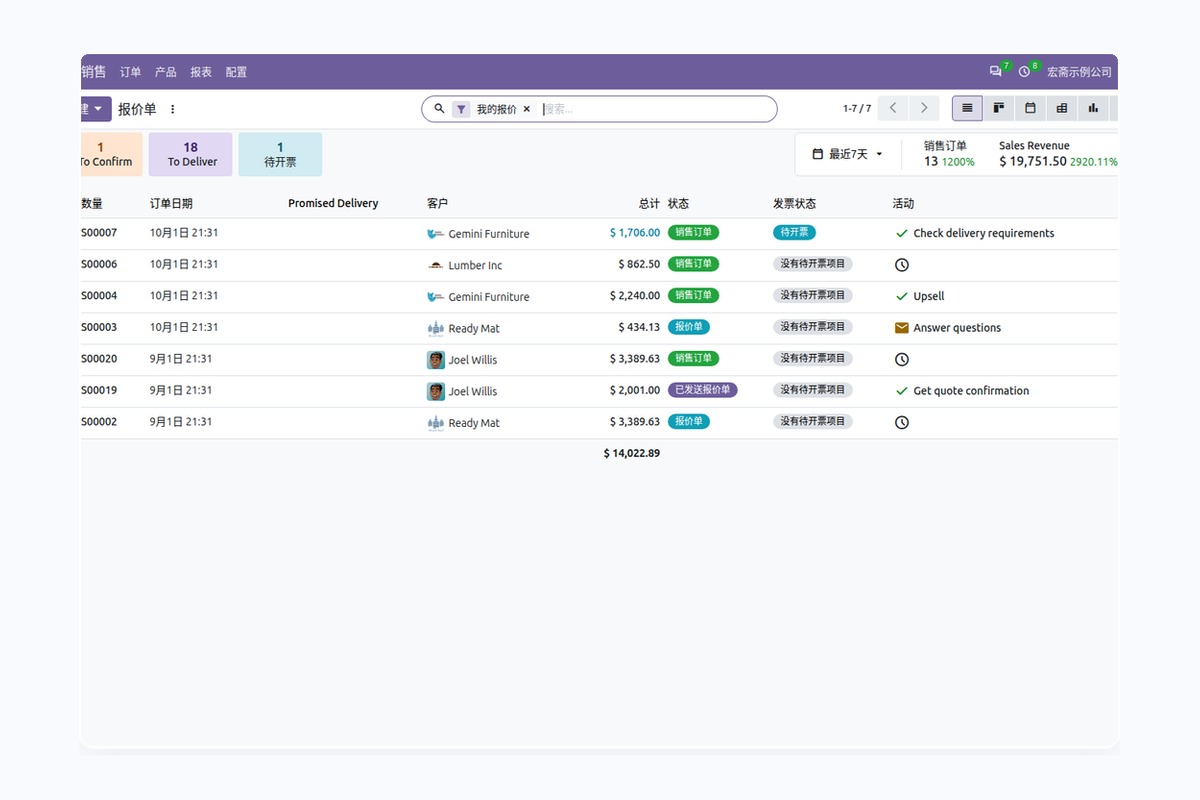This screenshot has width=1200, height=800.
Task: Click the 待开票 invoice status badge for S00007
Action: [794, 232]
